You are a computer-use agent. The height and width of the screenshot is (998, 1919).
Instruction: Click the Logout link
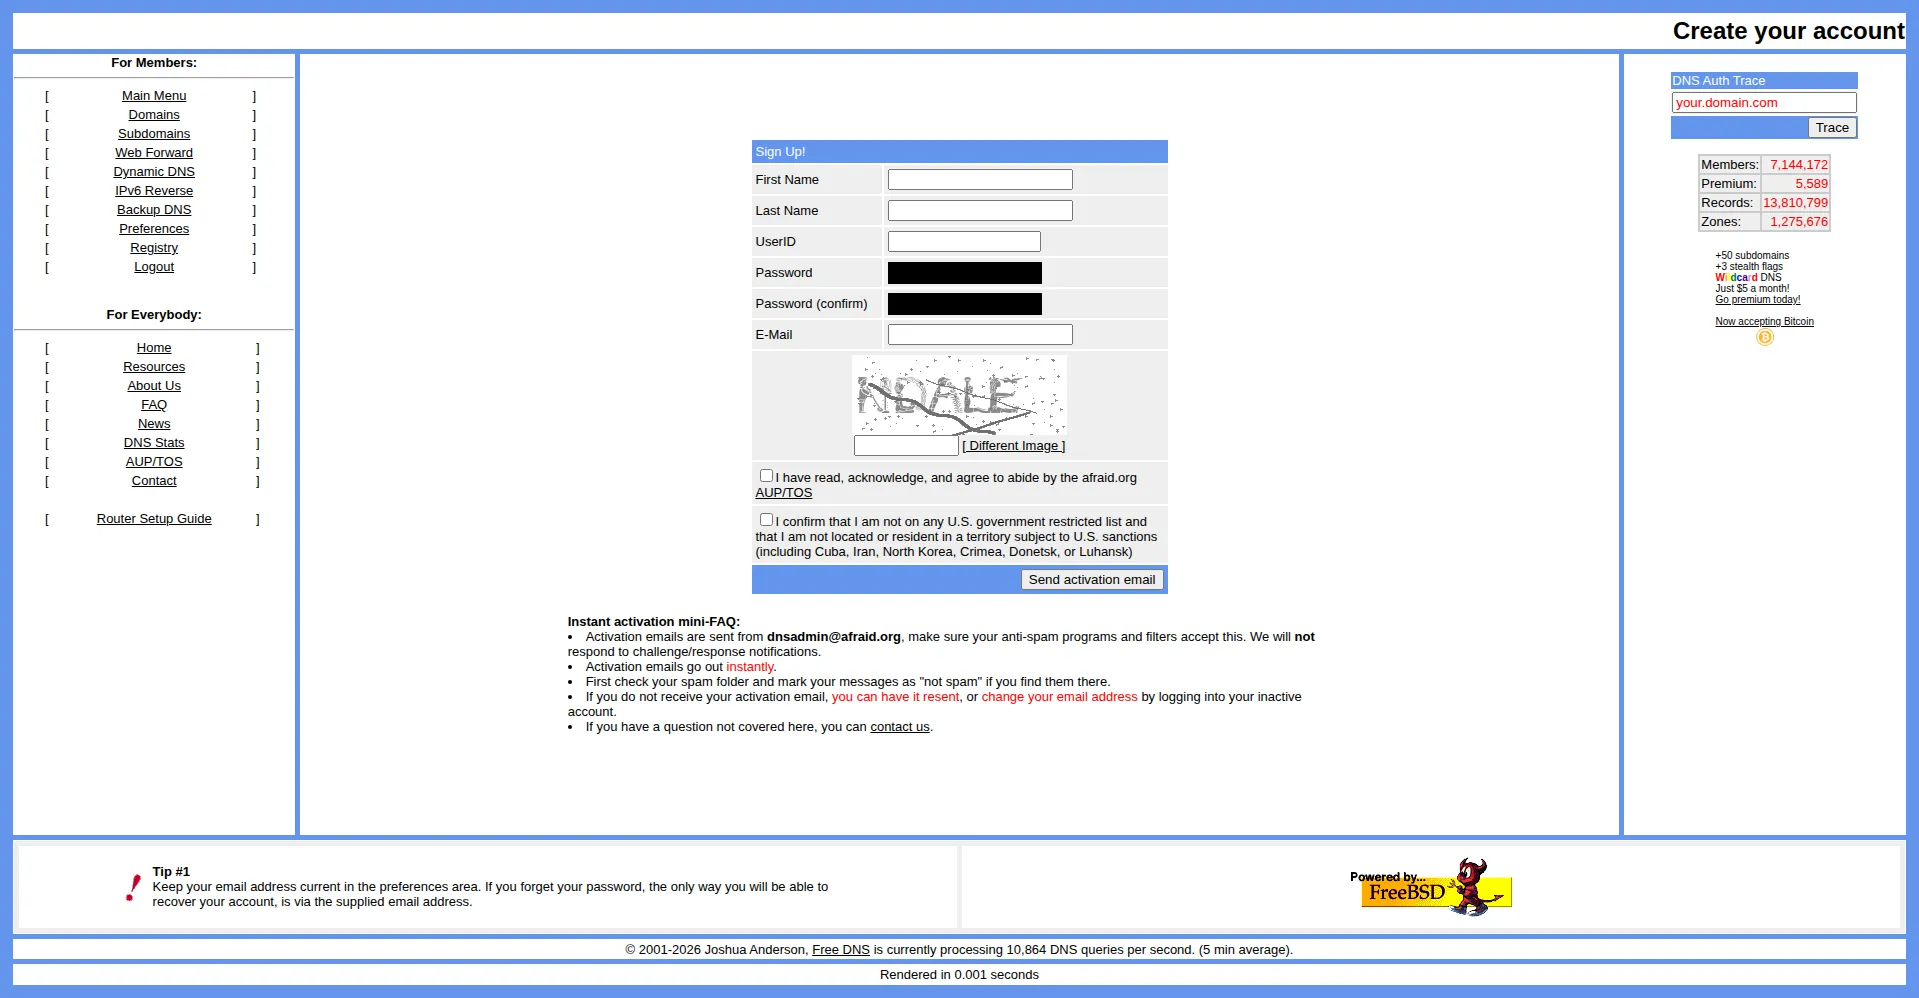point(154,267)
